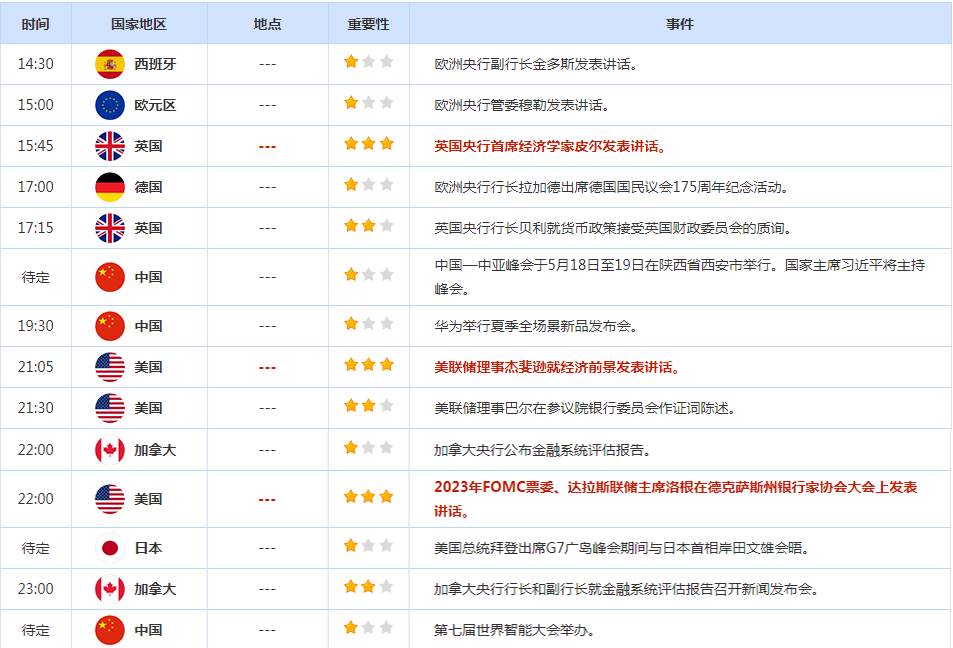Click the star rating in 17:00 Germany row
This screenshot has width=953, height=648.
click(x=368, y=185)
